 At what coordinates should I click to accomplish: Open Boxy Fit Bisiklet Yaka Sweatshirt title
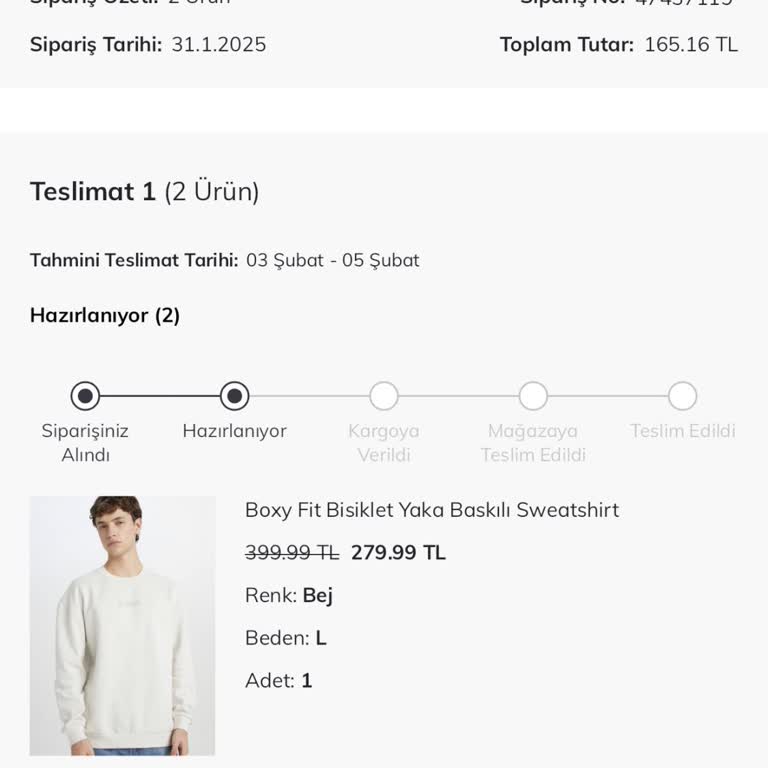(x=432, y=510)
